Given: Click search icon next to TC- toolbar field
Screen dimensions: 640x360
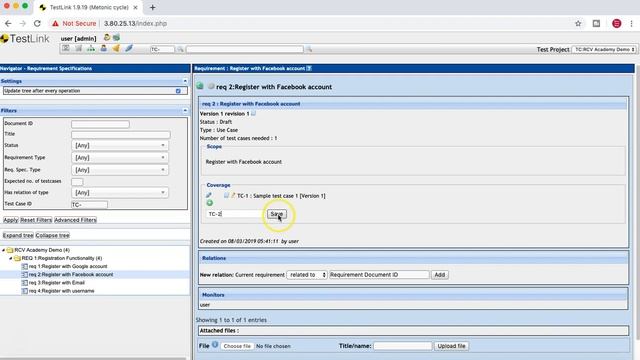Looking at the screenshot, I should pos(180,49).
